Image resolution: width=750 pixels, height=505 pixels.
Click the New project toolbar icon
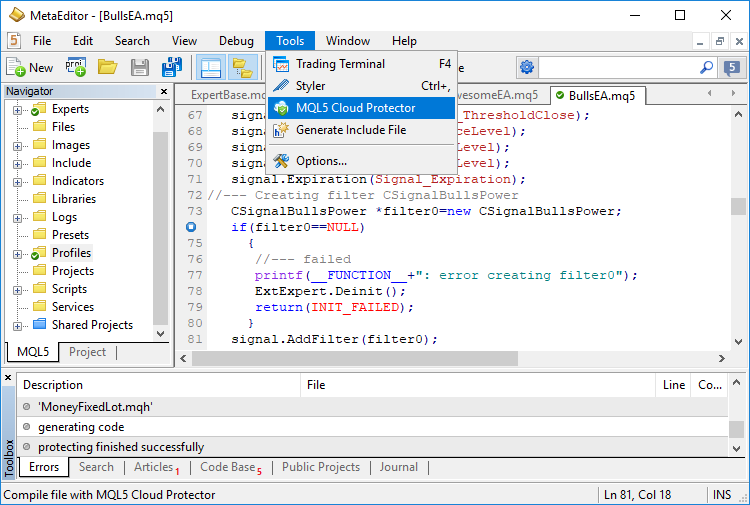coord(76,67)
